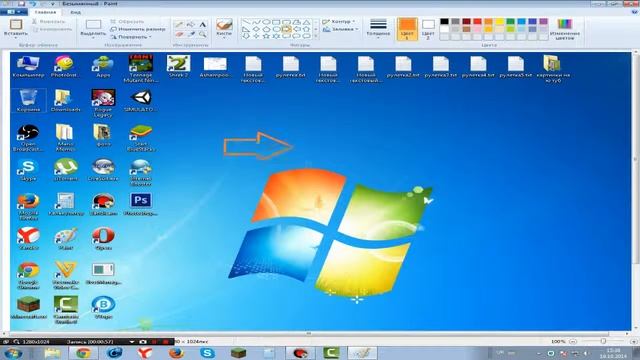Pick the green color swatch
This screenshot has height=360, width=640.
coord(510,21)
